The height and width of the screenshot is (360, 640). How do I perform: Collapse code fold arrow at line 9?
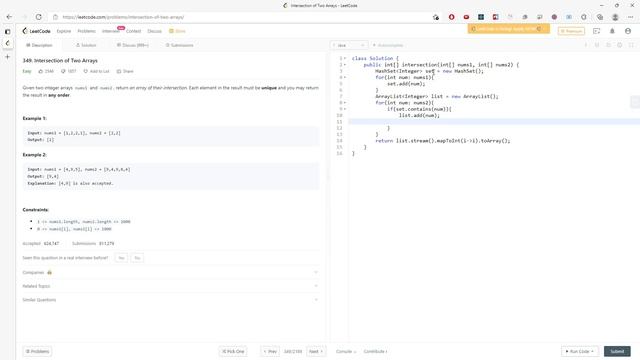pos(345,109)
